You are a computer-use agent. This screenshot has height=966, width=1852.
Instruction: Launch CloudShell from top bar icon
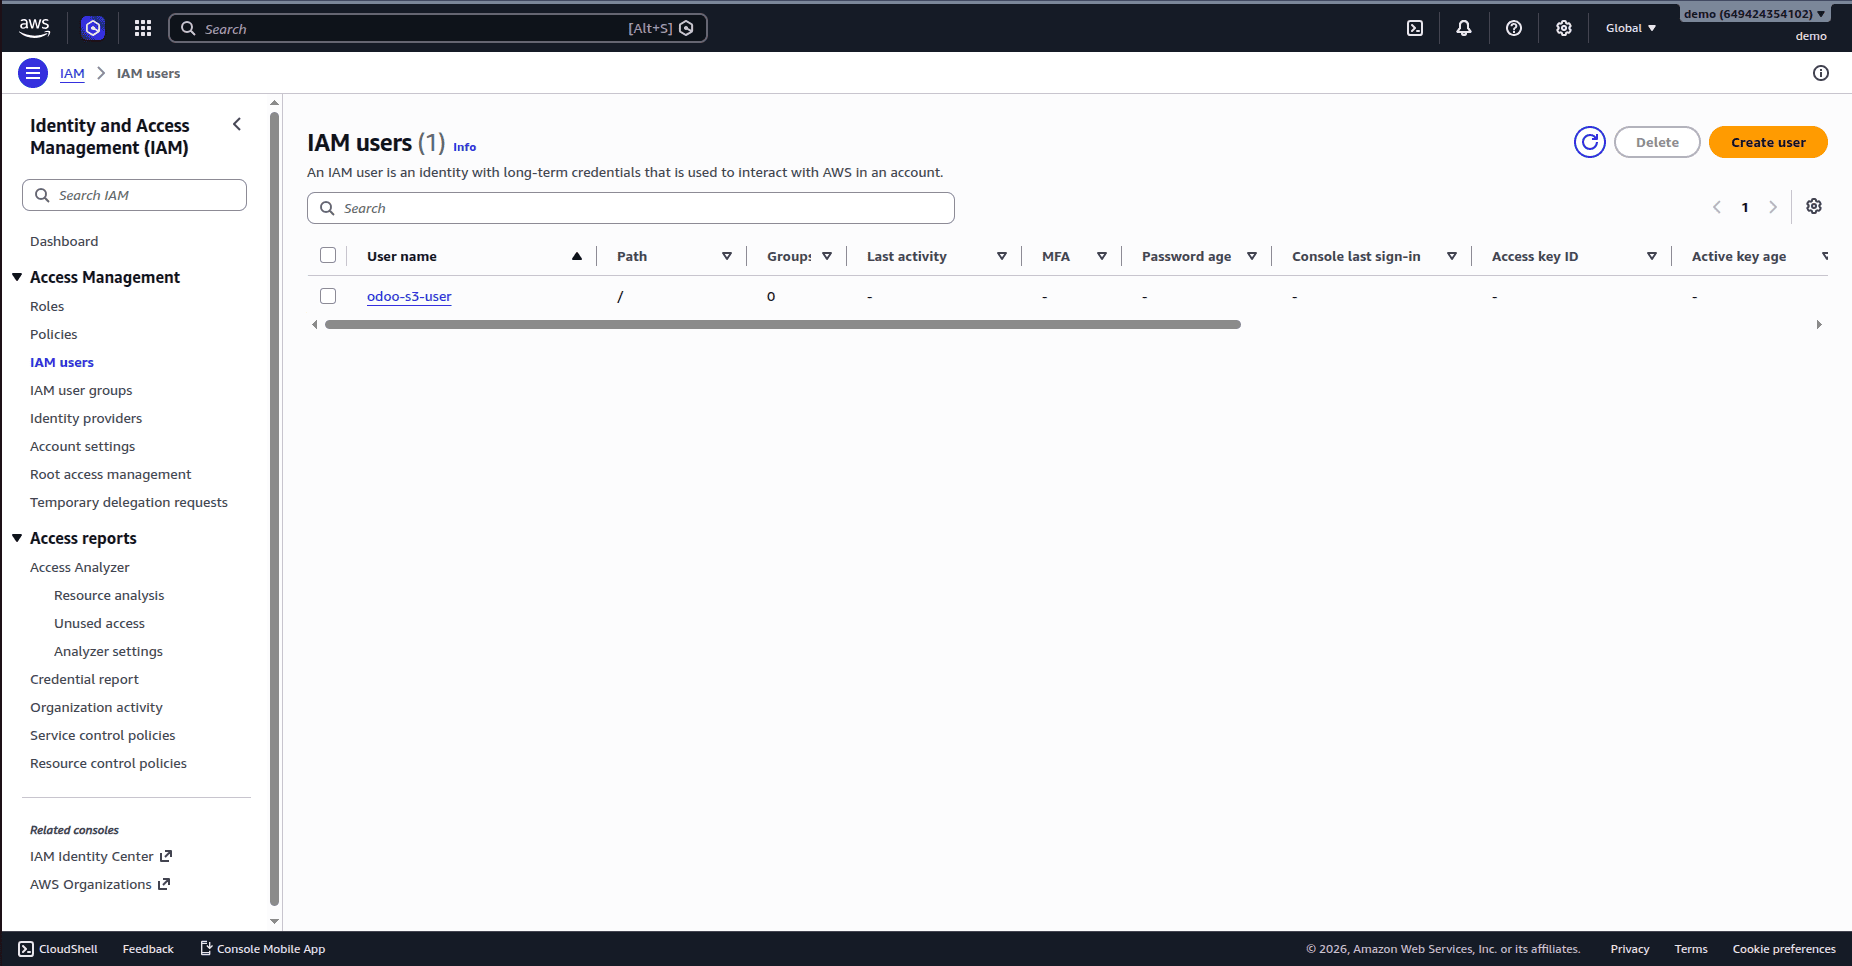point(1415,28)
